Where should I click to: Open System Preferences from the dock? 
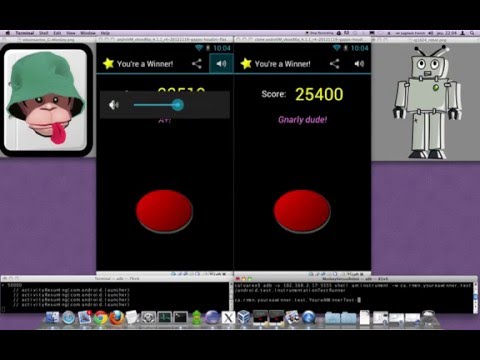coord(148,318)
